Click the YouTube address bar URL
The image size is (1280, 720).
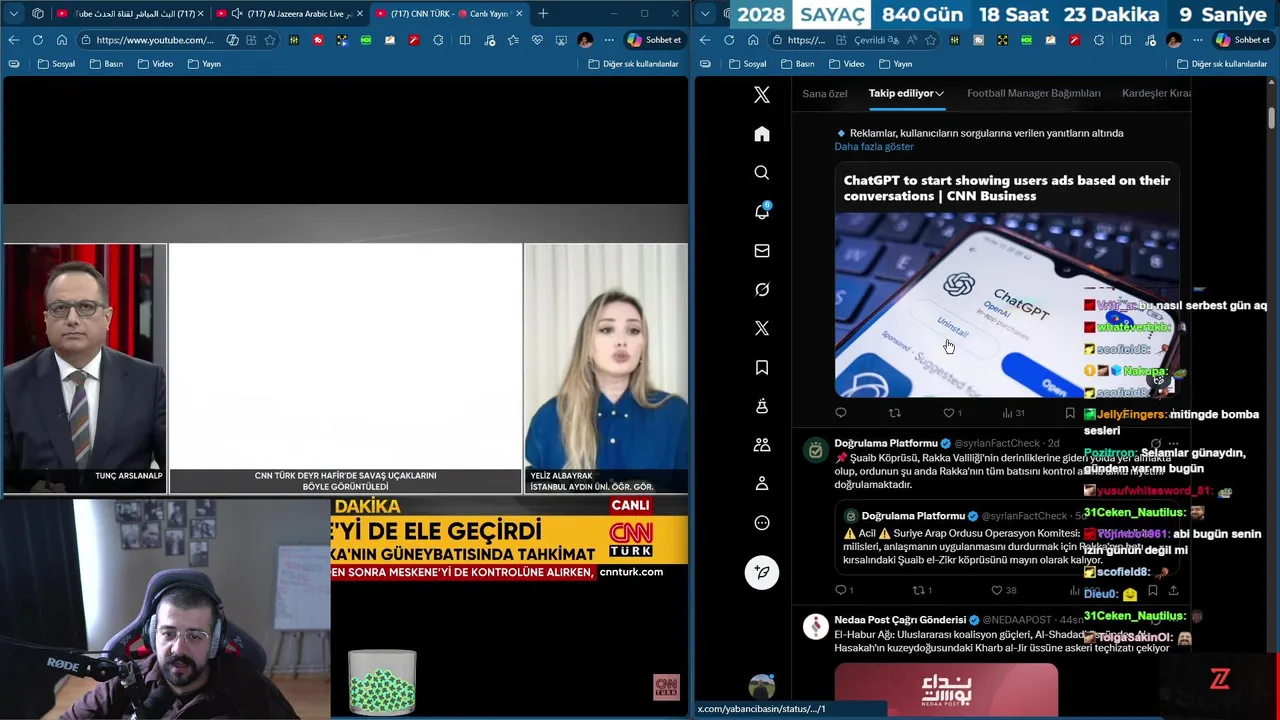click(155, 40)
